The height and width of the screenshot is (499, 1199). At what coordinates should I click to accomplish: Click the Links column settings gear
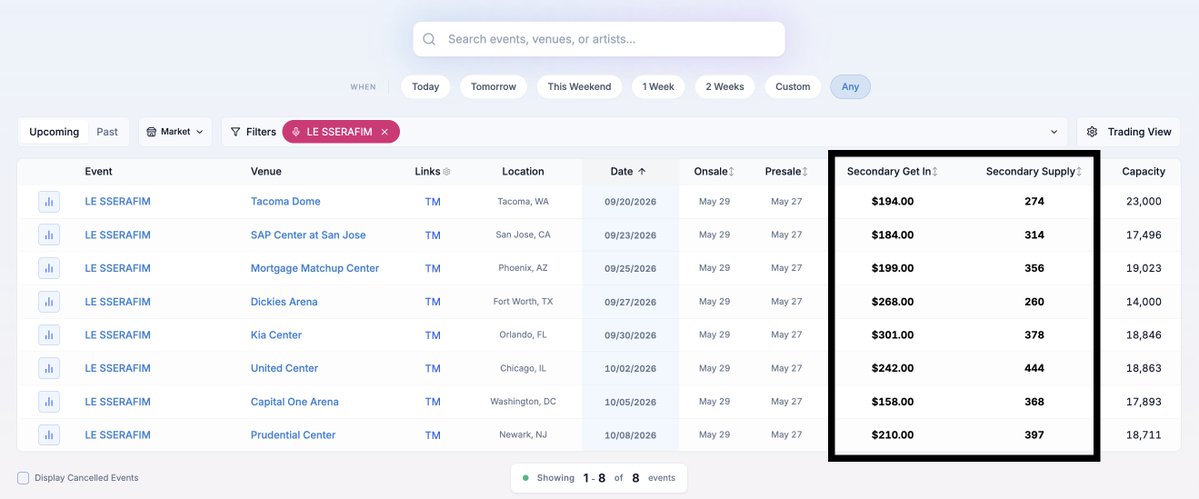(x=447, y=172)
